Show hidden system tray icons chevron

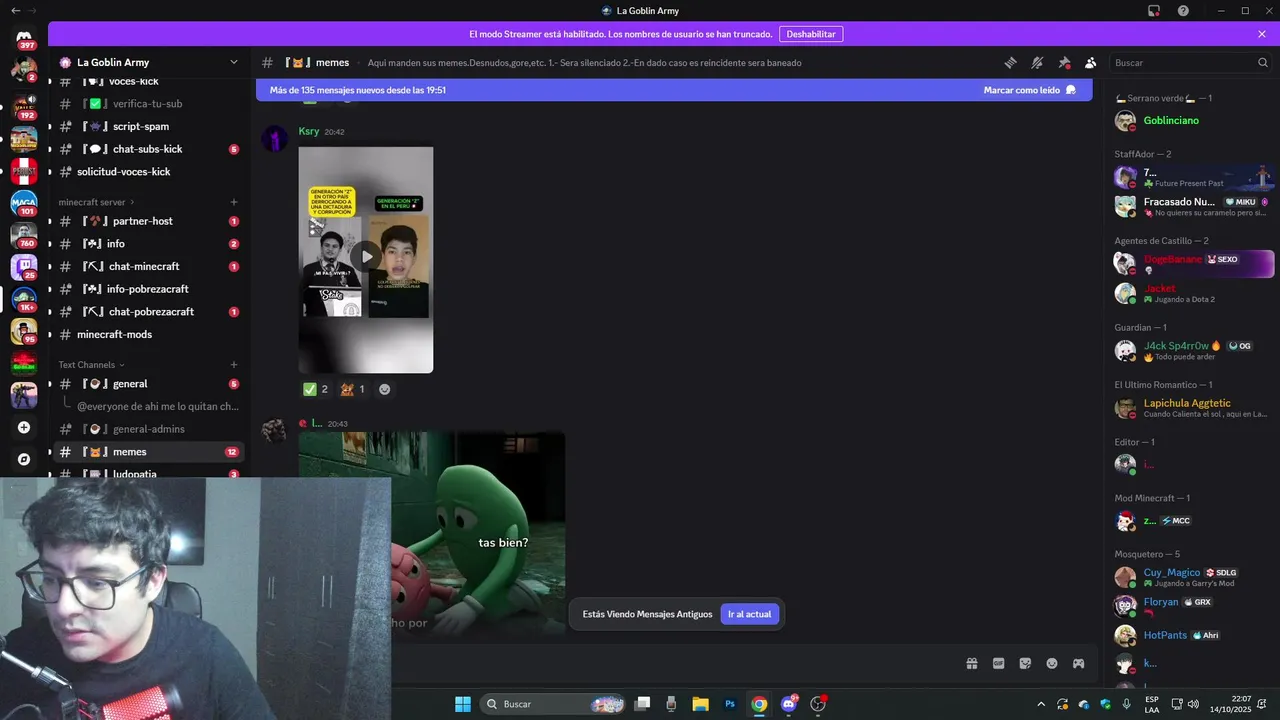1041,704
